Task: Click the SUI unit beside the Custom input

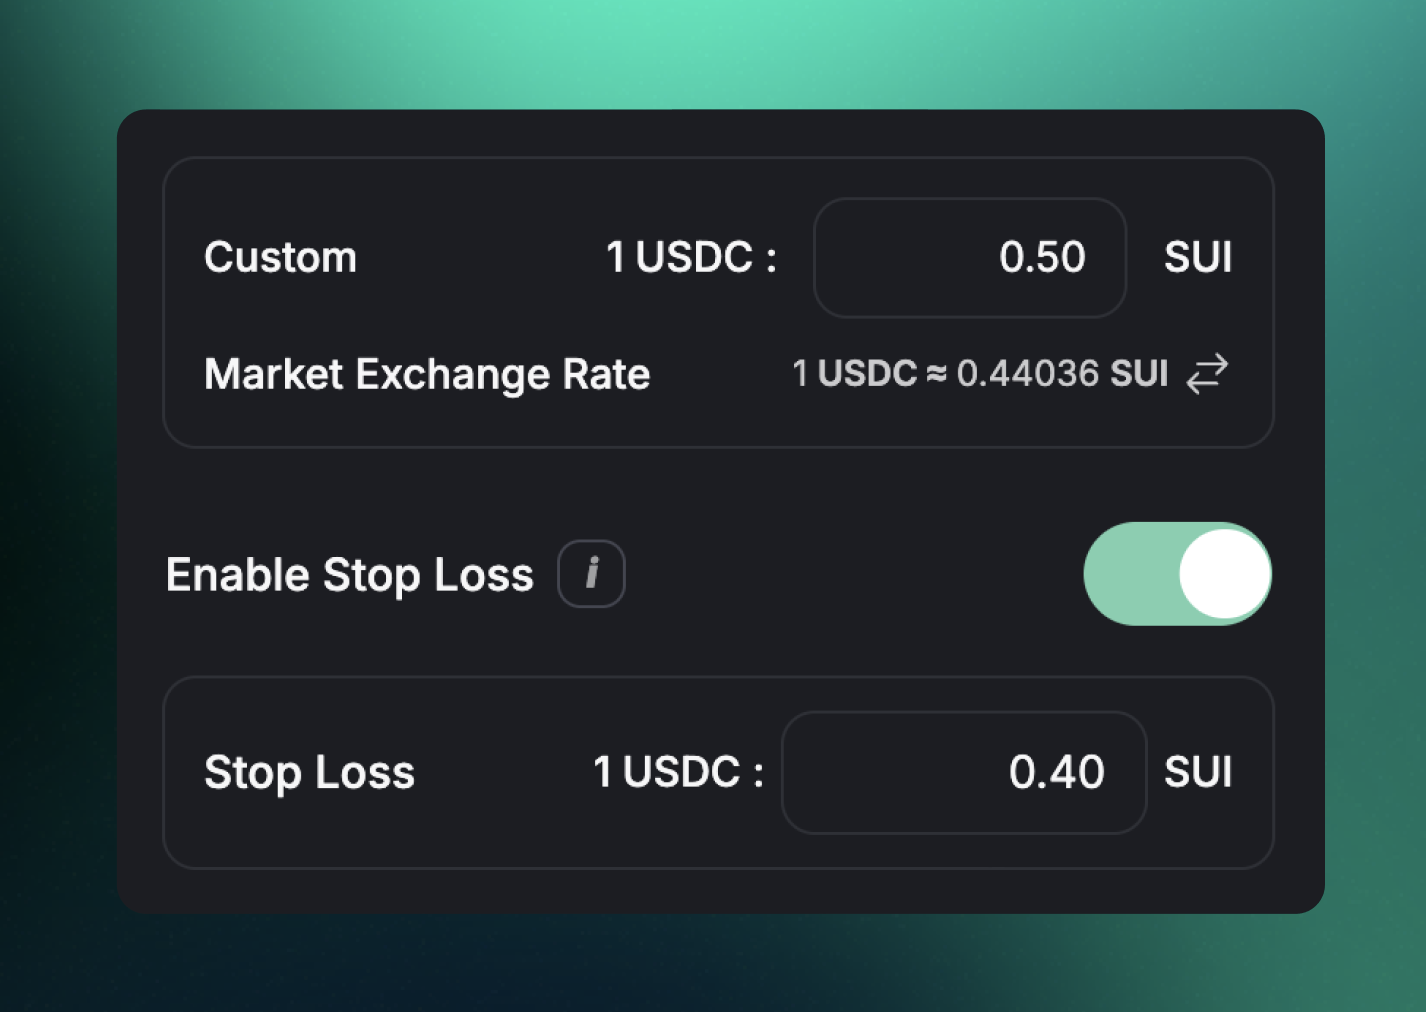Action: (x=1198, y=258)
